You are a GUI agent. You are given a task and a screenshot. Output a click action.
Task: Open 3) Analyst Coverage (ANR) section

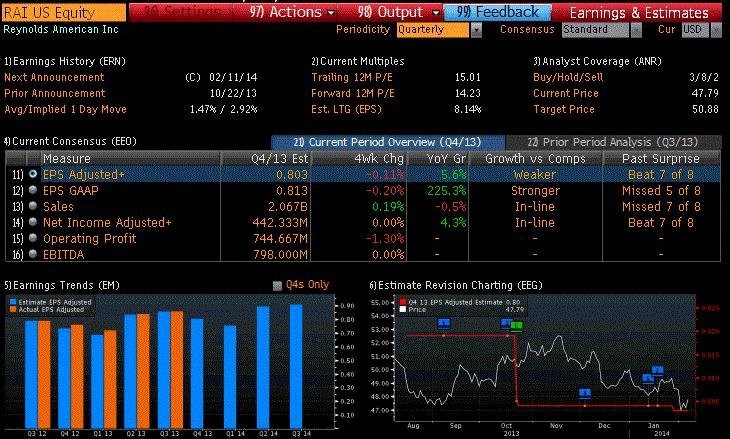click(x=597, y=61)
